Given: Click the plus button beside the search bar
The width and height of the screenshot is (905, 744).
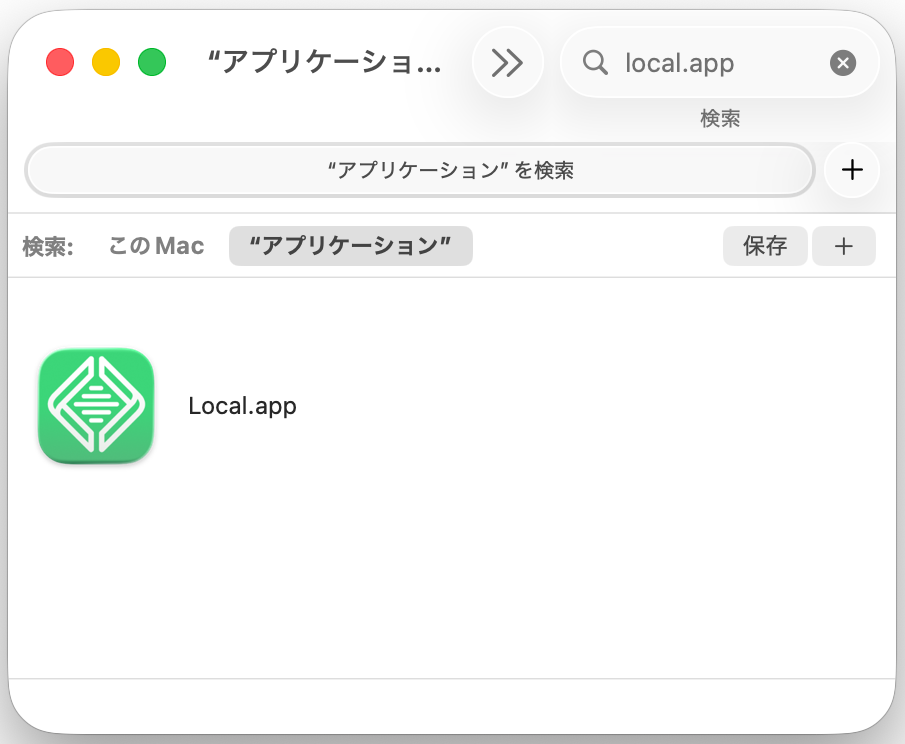Looking at the screenshot, I should [852, 170].
